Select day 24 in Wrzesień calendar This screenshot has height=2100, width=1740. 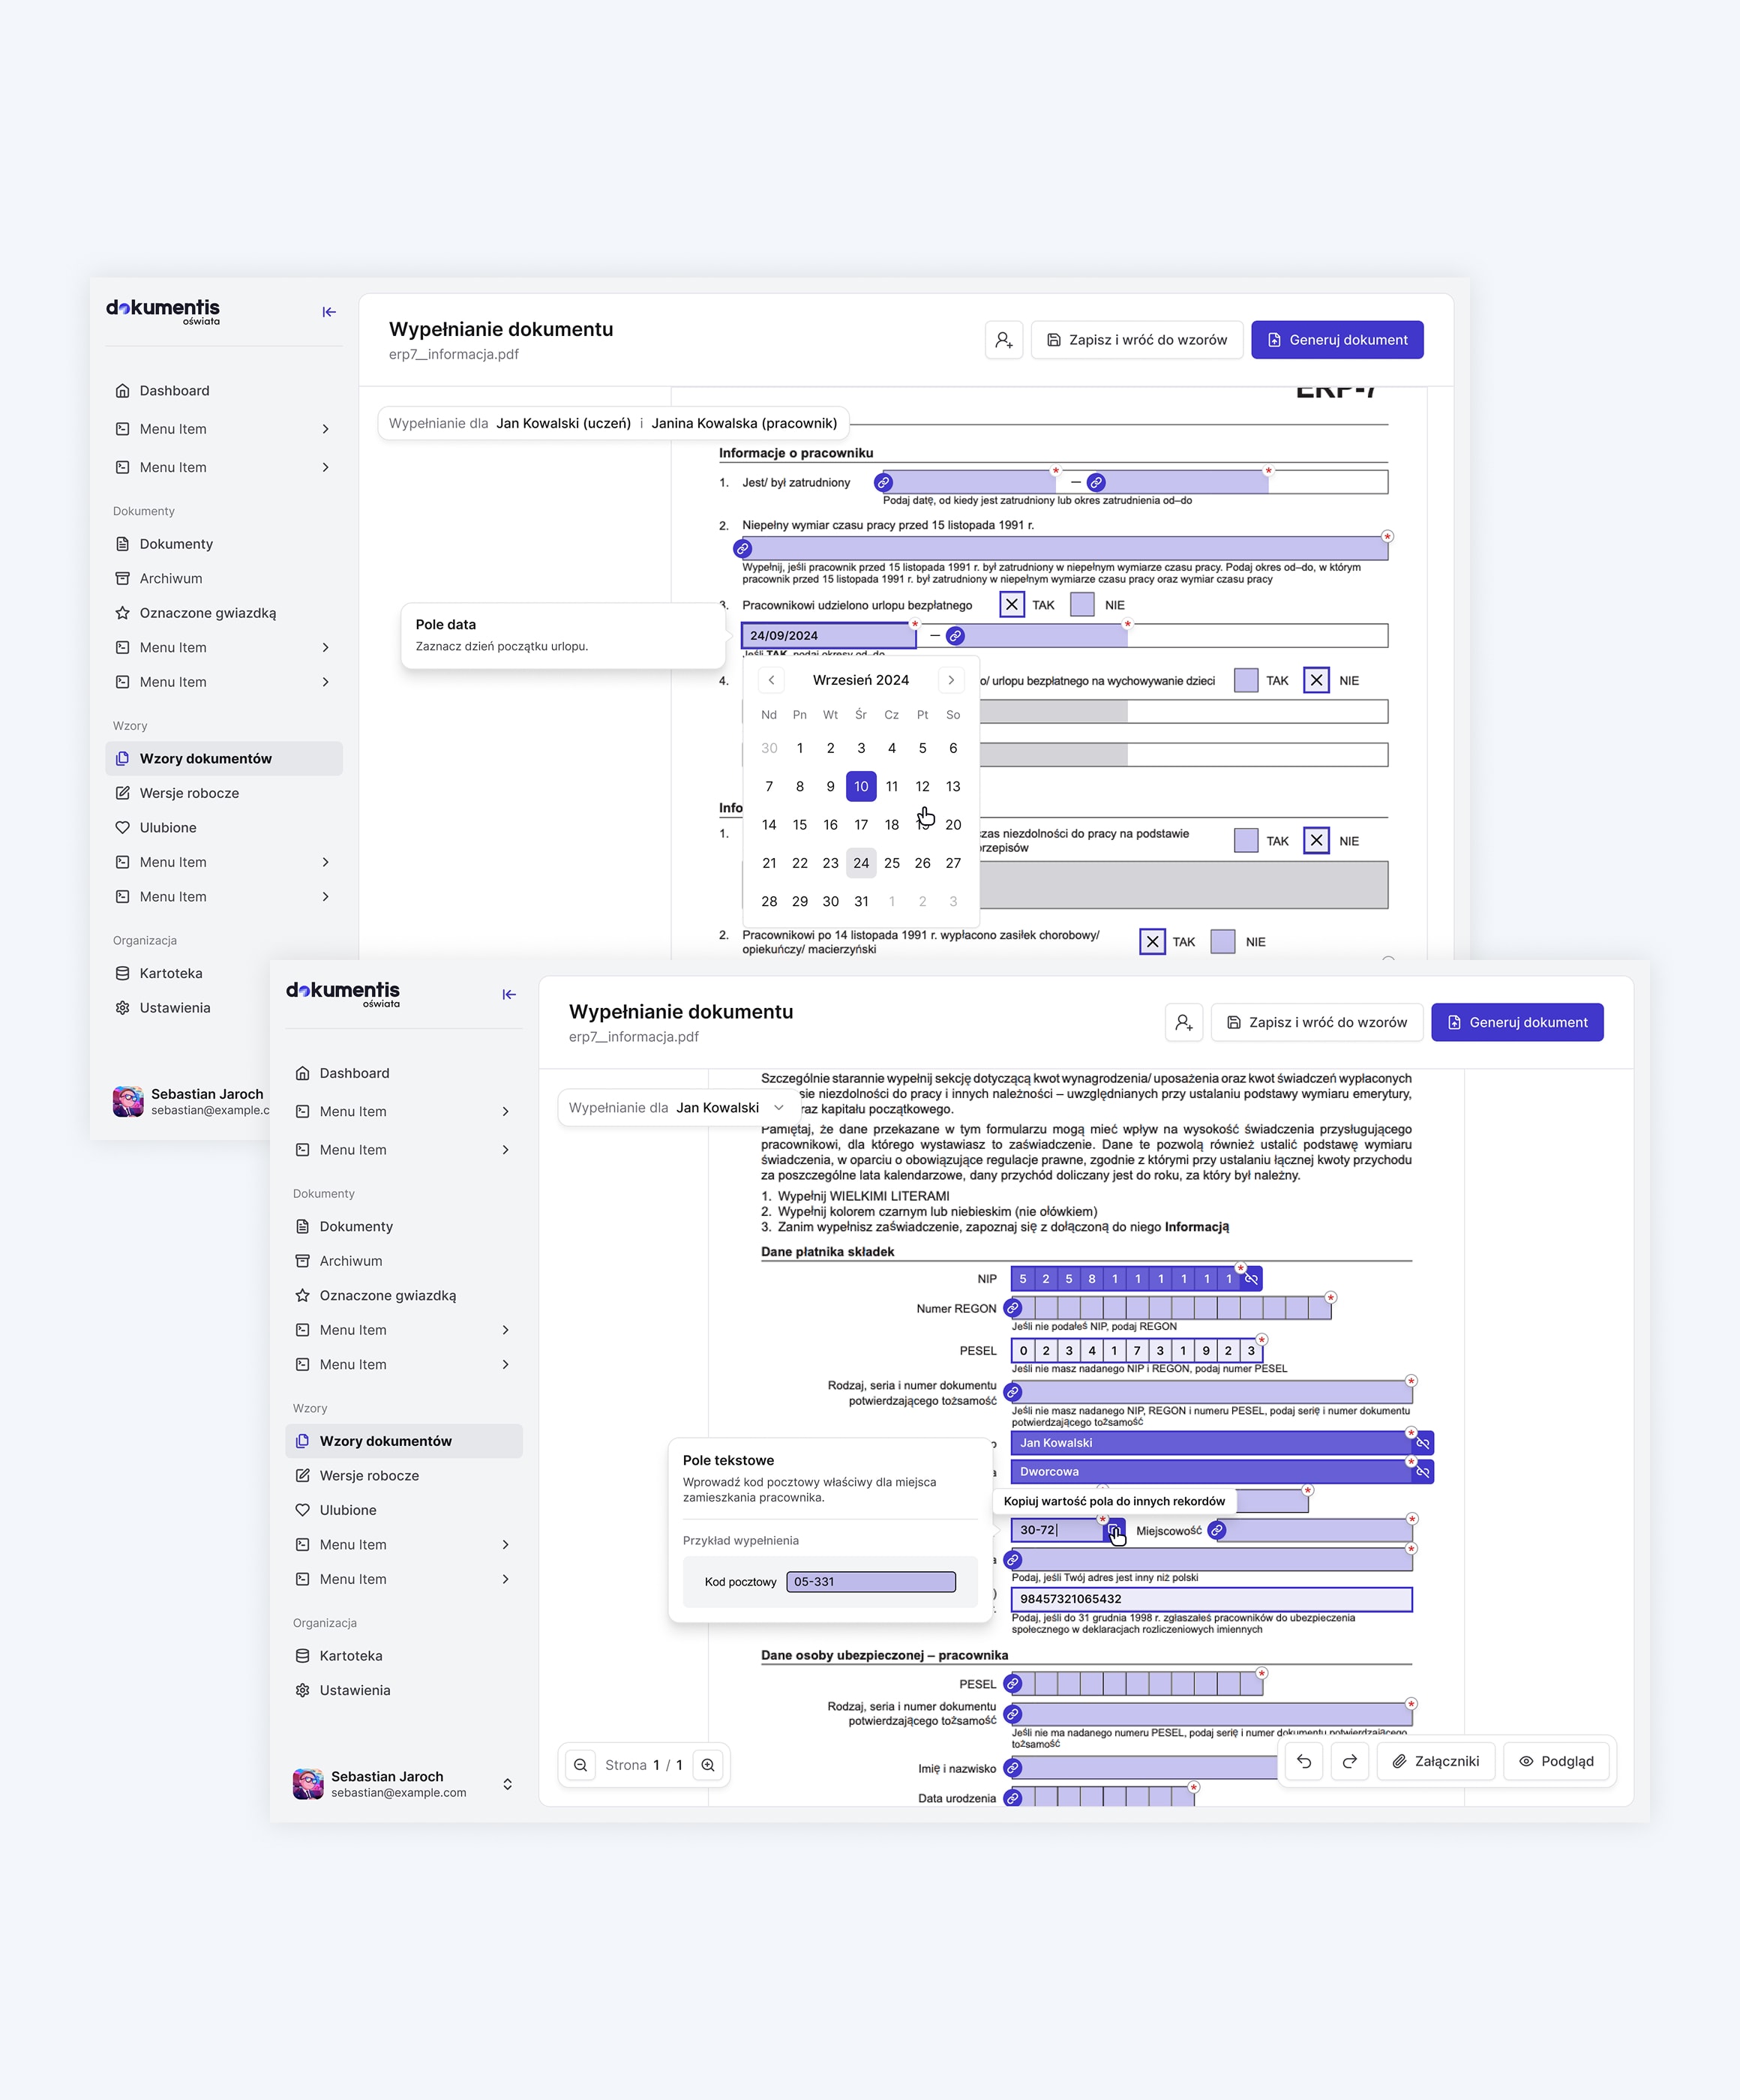(861, 863)
